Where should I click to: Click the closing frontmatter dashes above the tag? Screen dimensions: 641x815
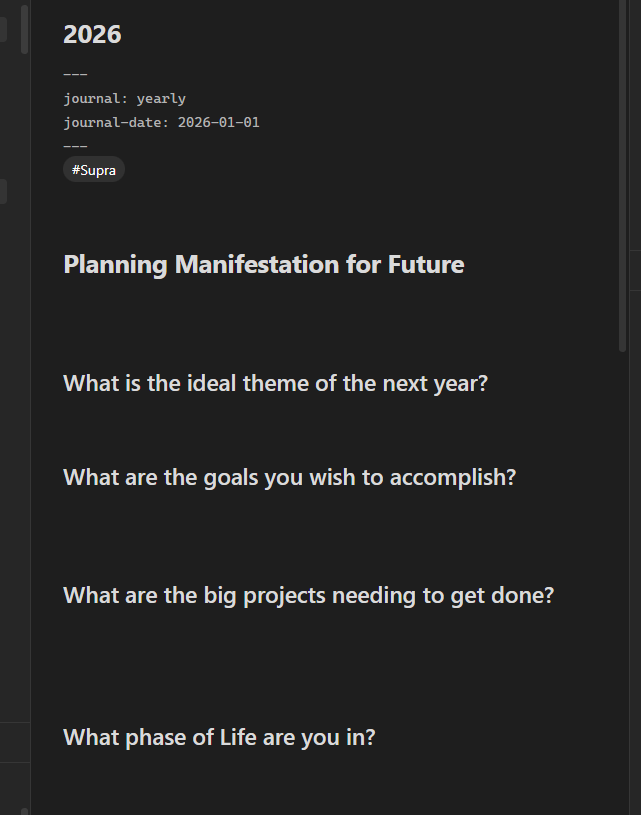[x=75, y=146]
